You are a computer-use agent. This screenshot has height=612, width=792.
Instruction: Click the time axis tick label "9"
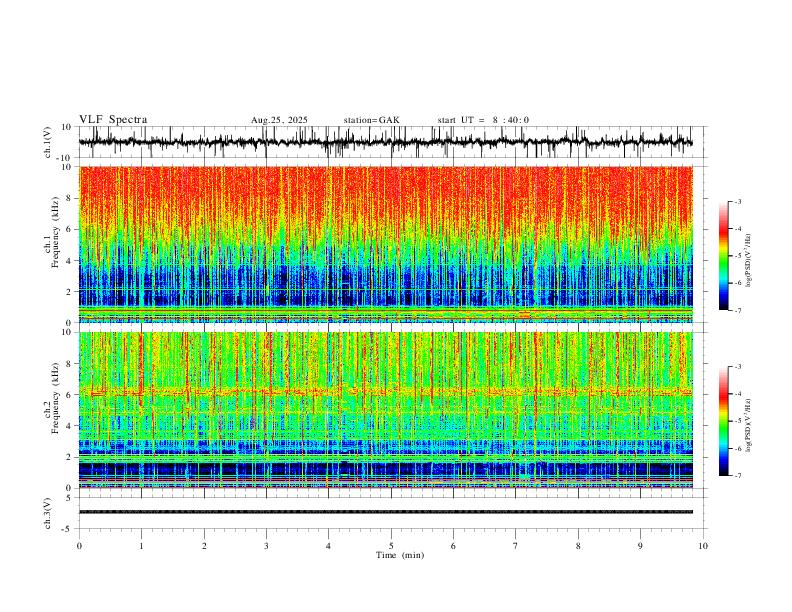(640, 546)
